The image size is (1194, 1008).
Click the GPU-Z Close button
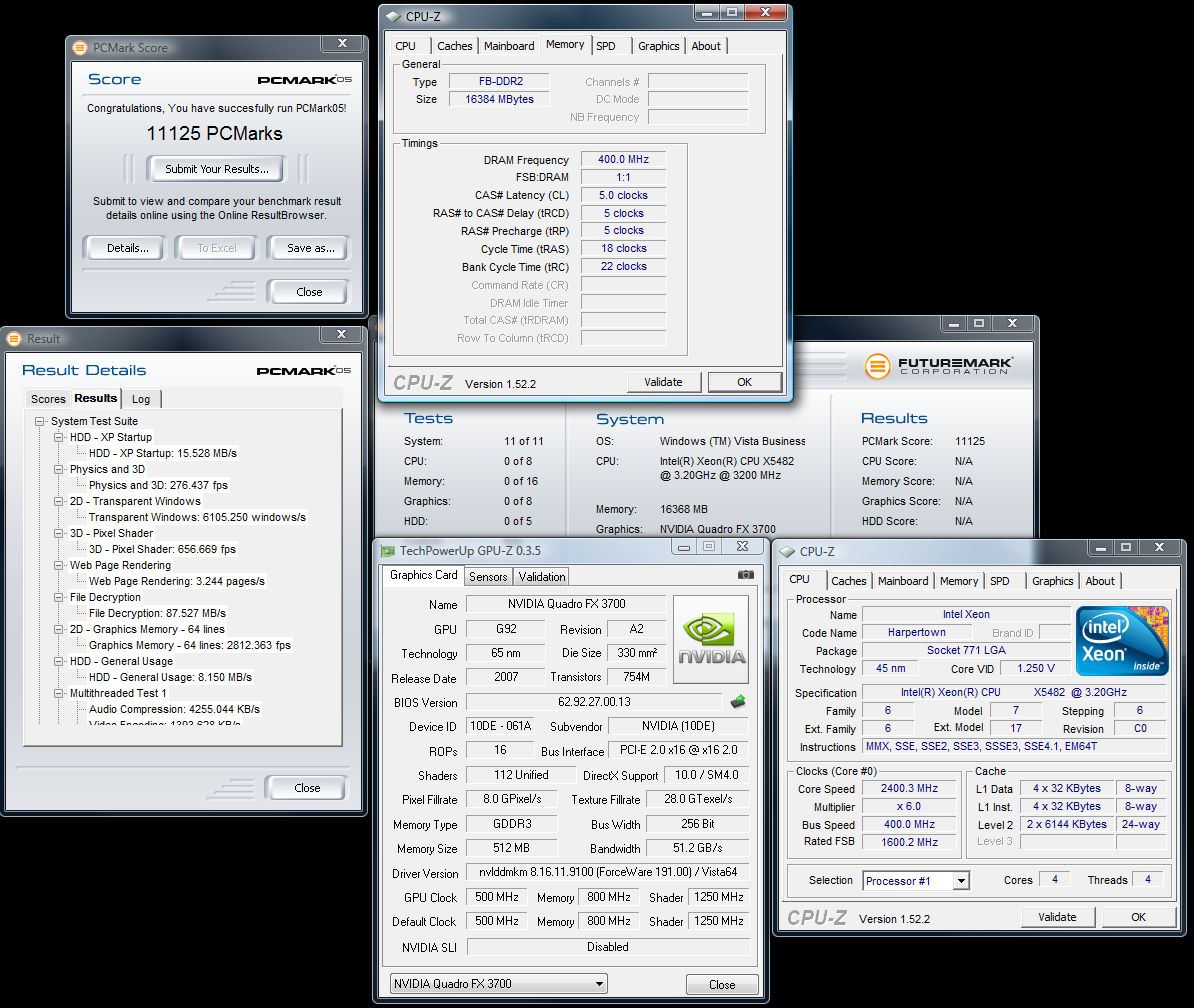[722, 984]
